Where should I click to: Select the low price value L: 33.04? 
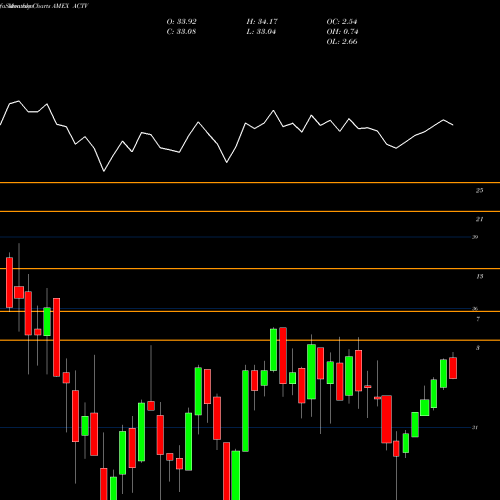[261, 32]
